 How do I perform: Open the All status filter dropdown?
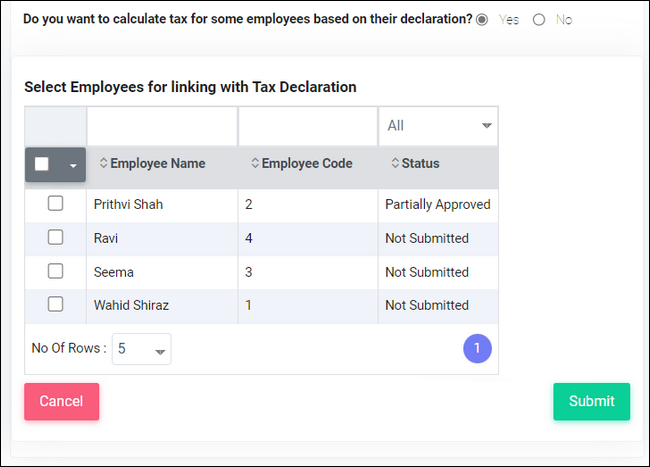(438, 126)
